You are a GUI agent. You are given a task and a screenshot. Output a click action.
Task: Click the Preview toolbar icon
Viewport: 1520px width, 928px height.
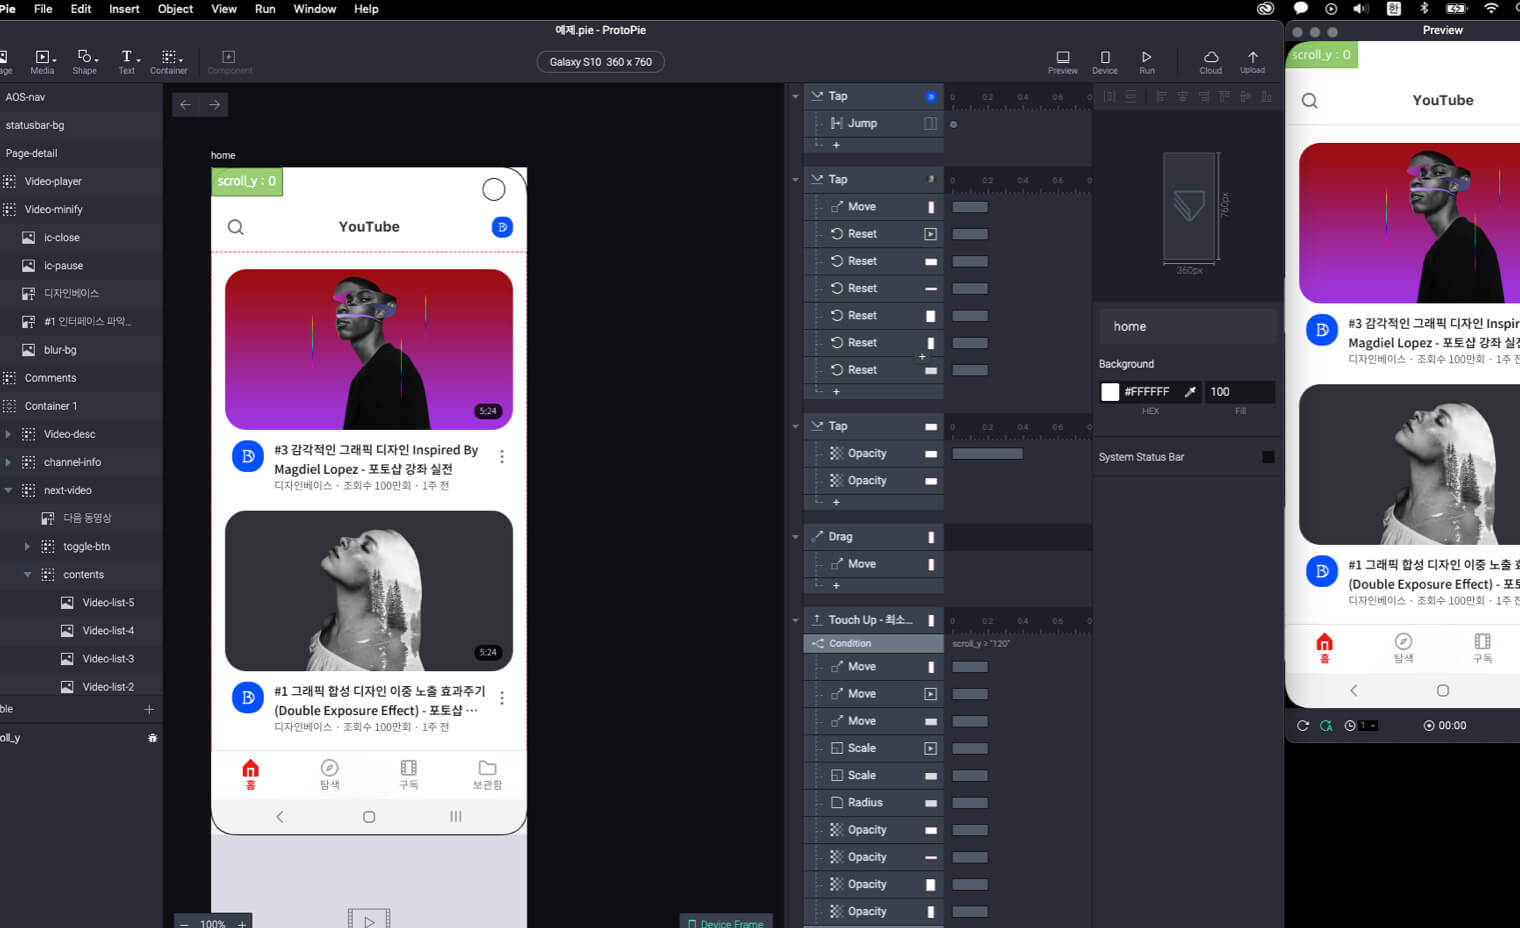coord(1063,62)
